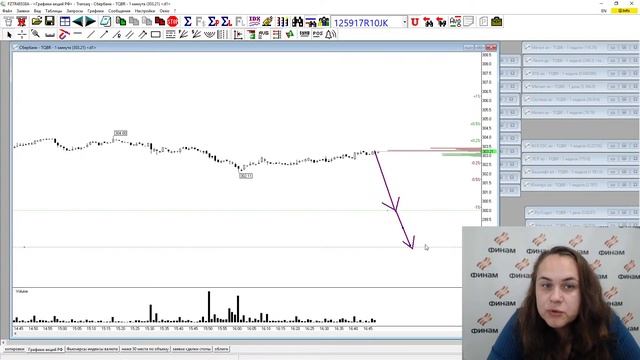Select the crosshair cursor tool
The width and height of the screenshot is (640, 360).
tap(22, 35)
